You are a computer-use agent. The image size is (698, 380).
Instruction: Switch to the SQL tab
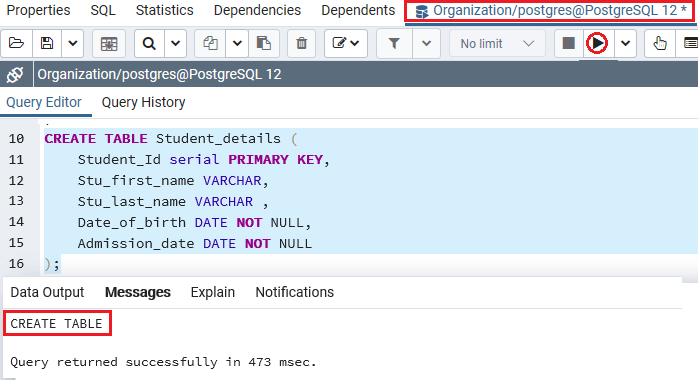coord(103,10)
